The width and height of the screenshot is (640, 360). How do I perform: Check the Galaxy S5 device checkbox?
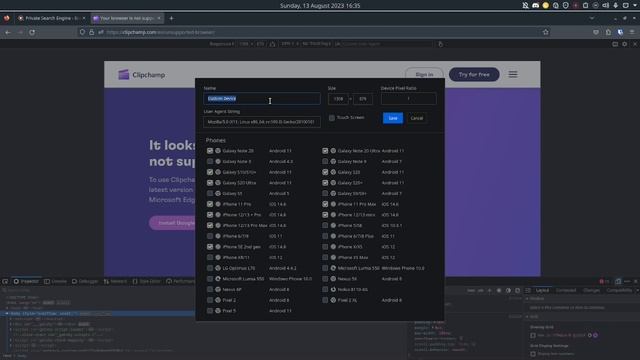(210, 193)
